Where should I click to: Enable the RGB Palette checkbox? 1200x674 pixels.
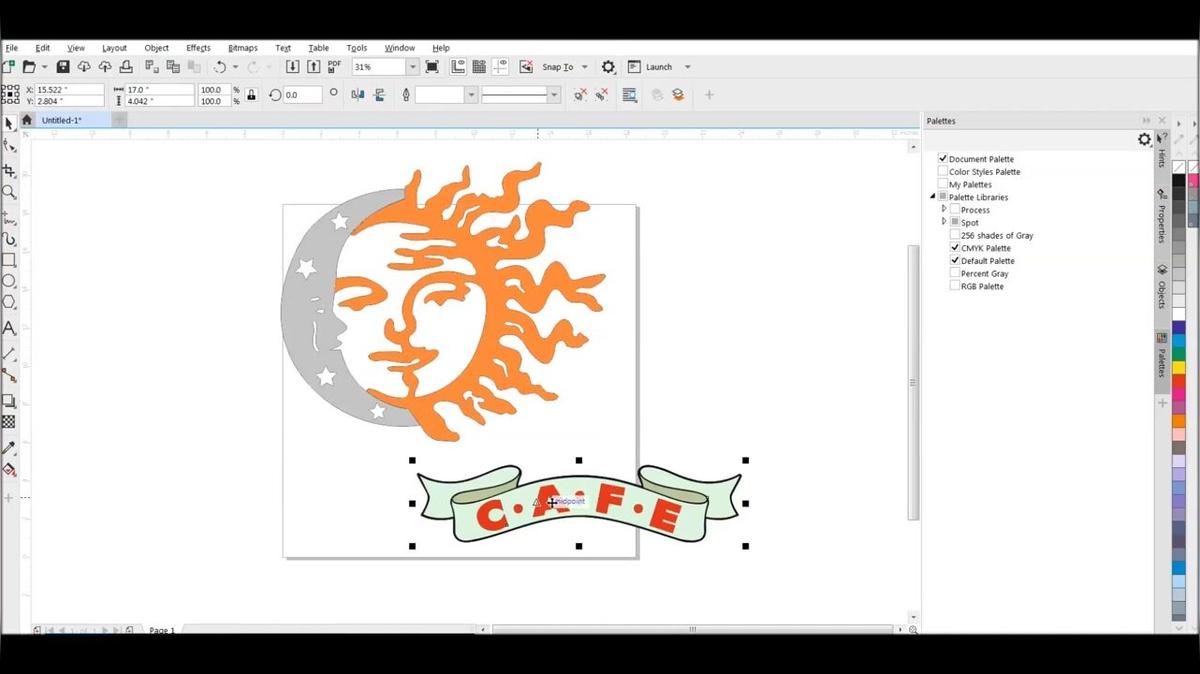point(955,286)
